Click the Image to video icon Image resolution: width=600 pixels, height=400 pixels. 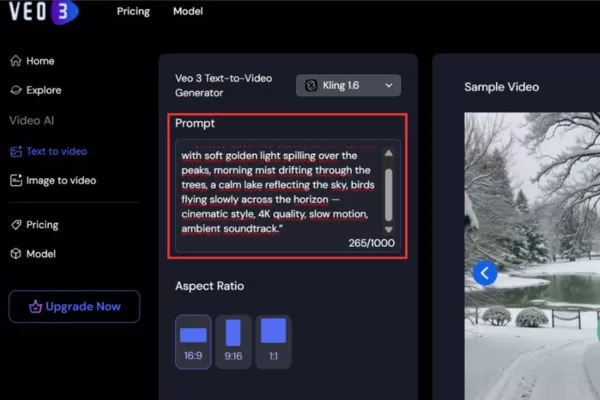(x=16, y=180)
